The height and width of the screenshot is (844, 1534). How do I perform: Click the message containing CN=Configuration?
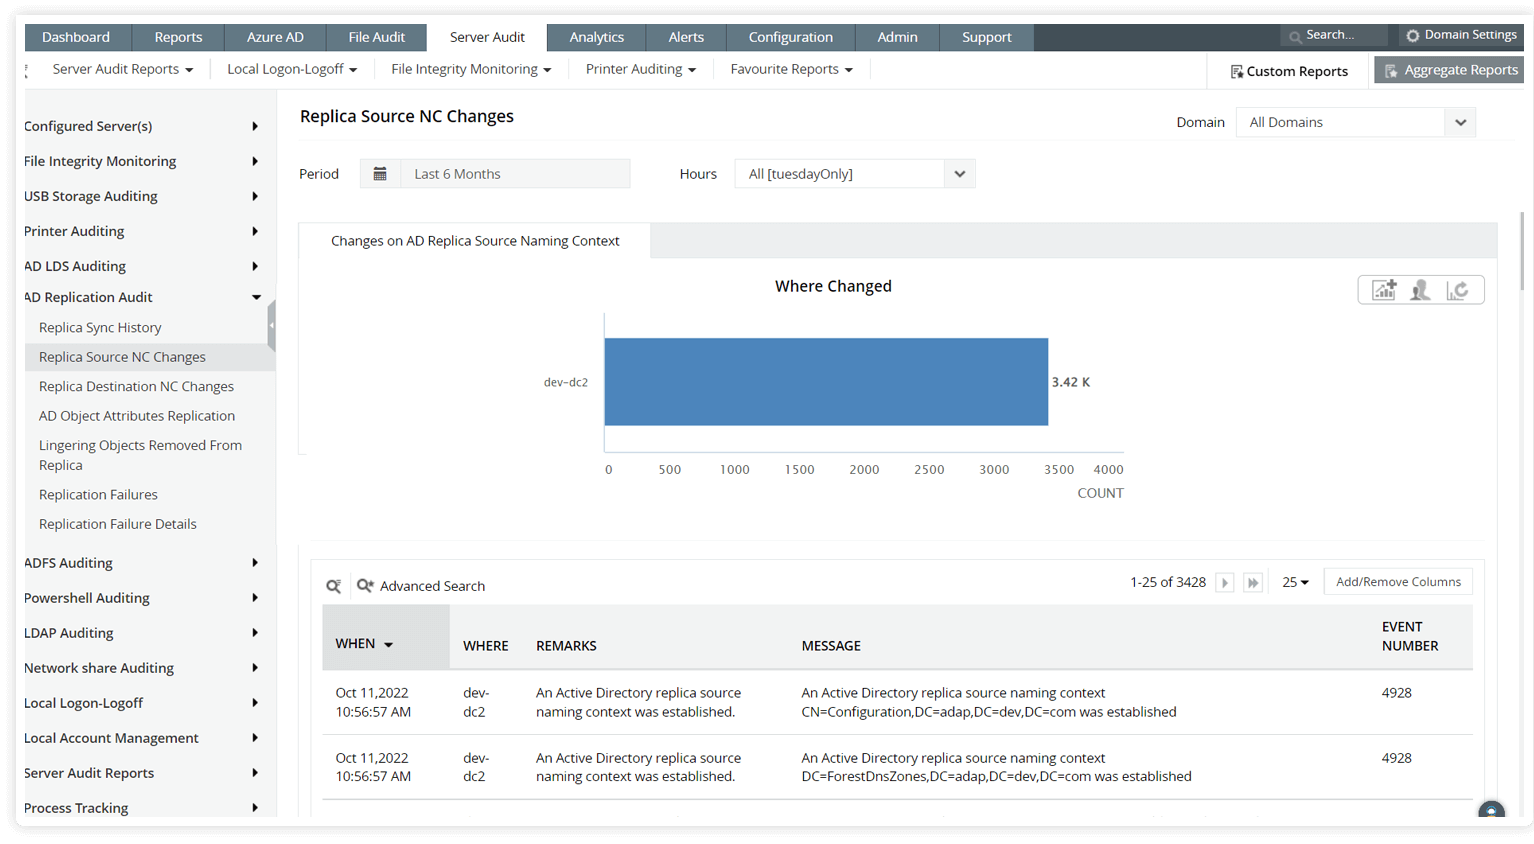(x=989, y=702)
